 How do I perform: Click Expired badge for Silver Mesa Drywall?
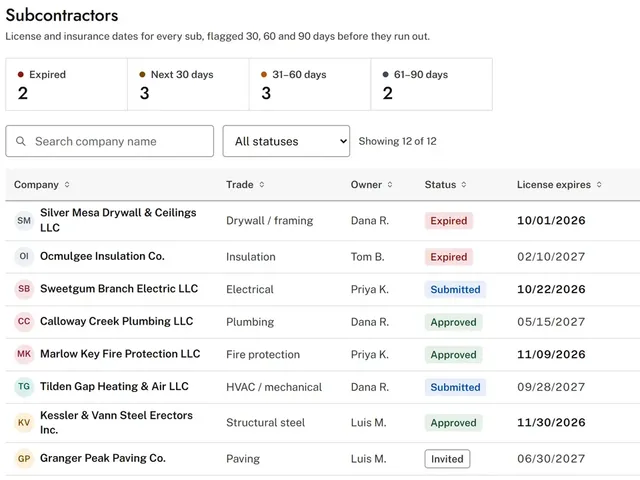click(449, 220)
